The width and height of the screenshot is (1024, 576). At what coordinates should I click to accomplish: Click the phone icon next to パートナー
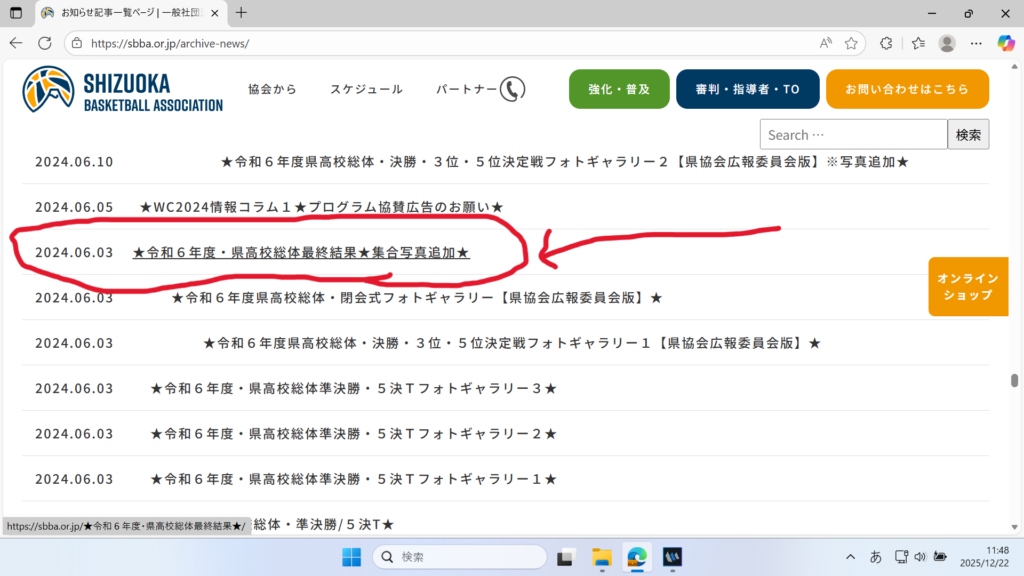[x=512, y=89]
